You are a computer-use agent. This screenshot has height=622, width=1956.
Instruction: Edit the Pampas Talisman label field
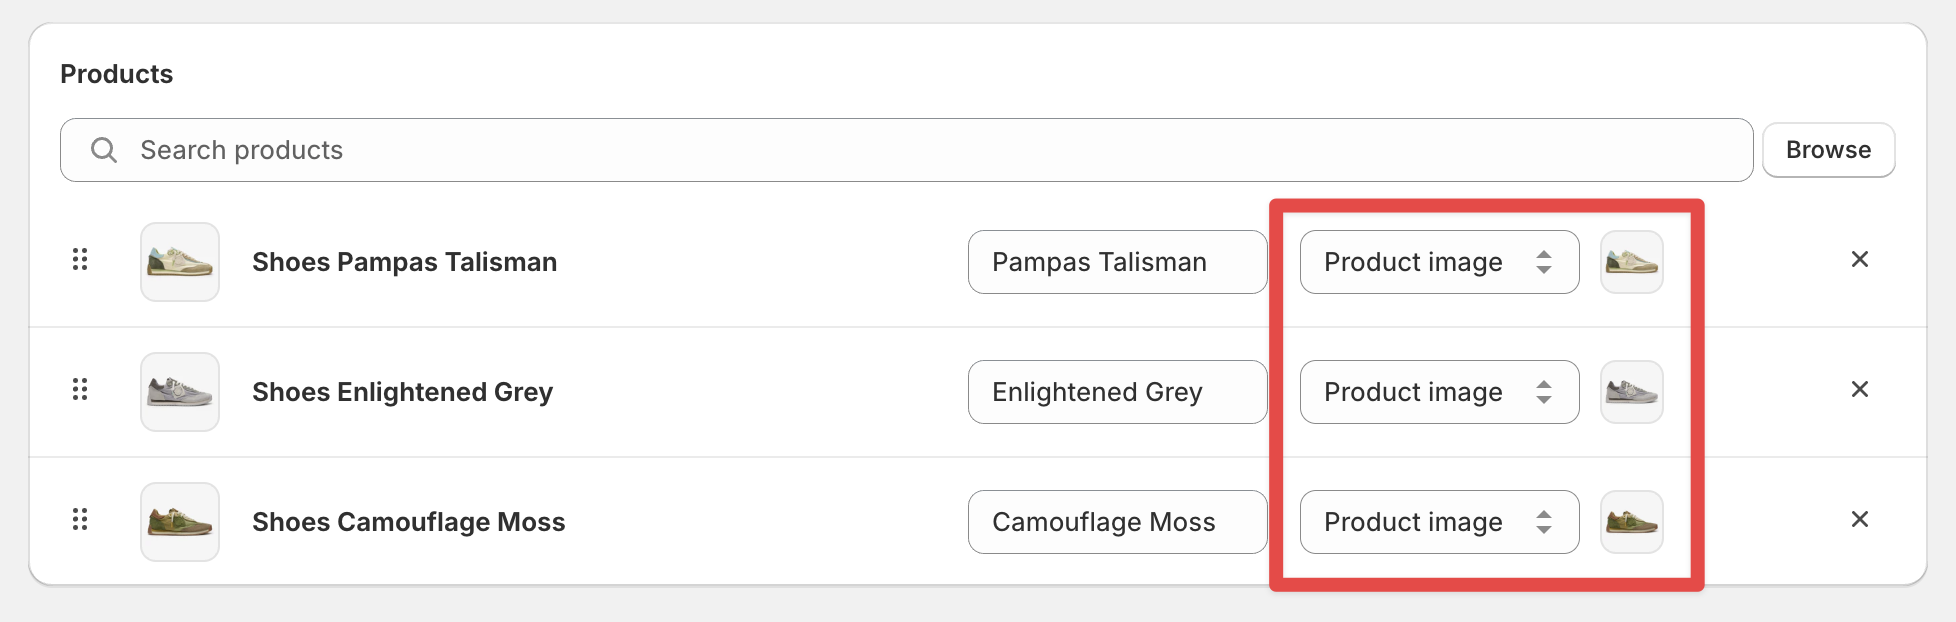click(1117, 262)
